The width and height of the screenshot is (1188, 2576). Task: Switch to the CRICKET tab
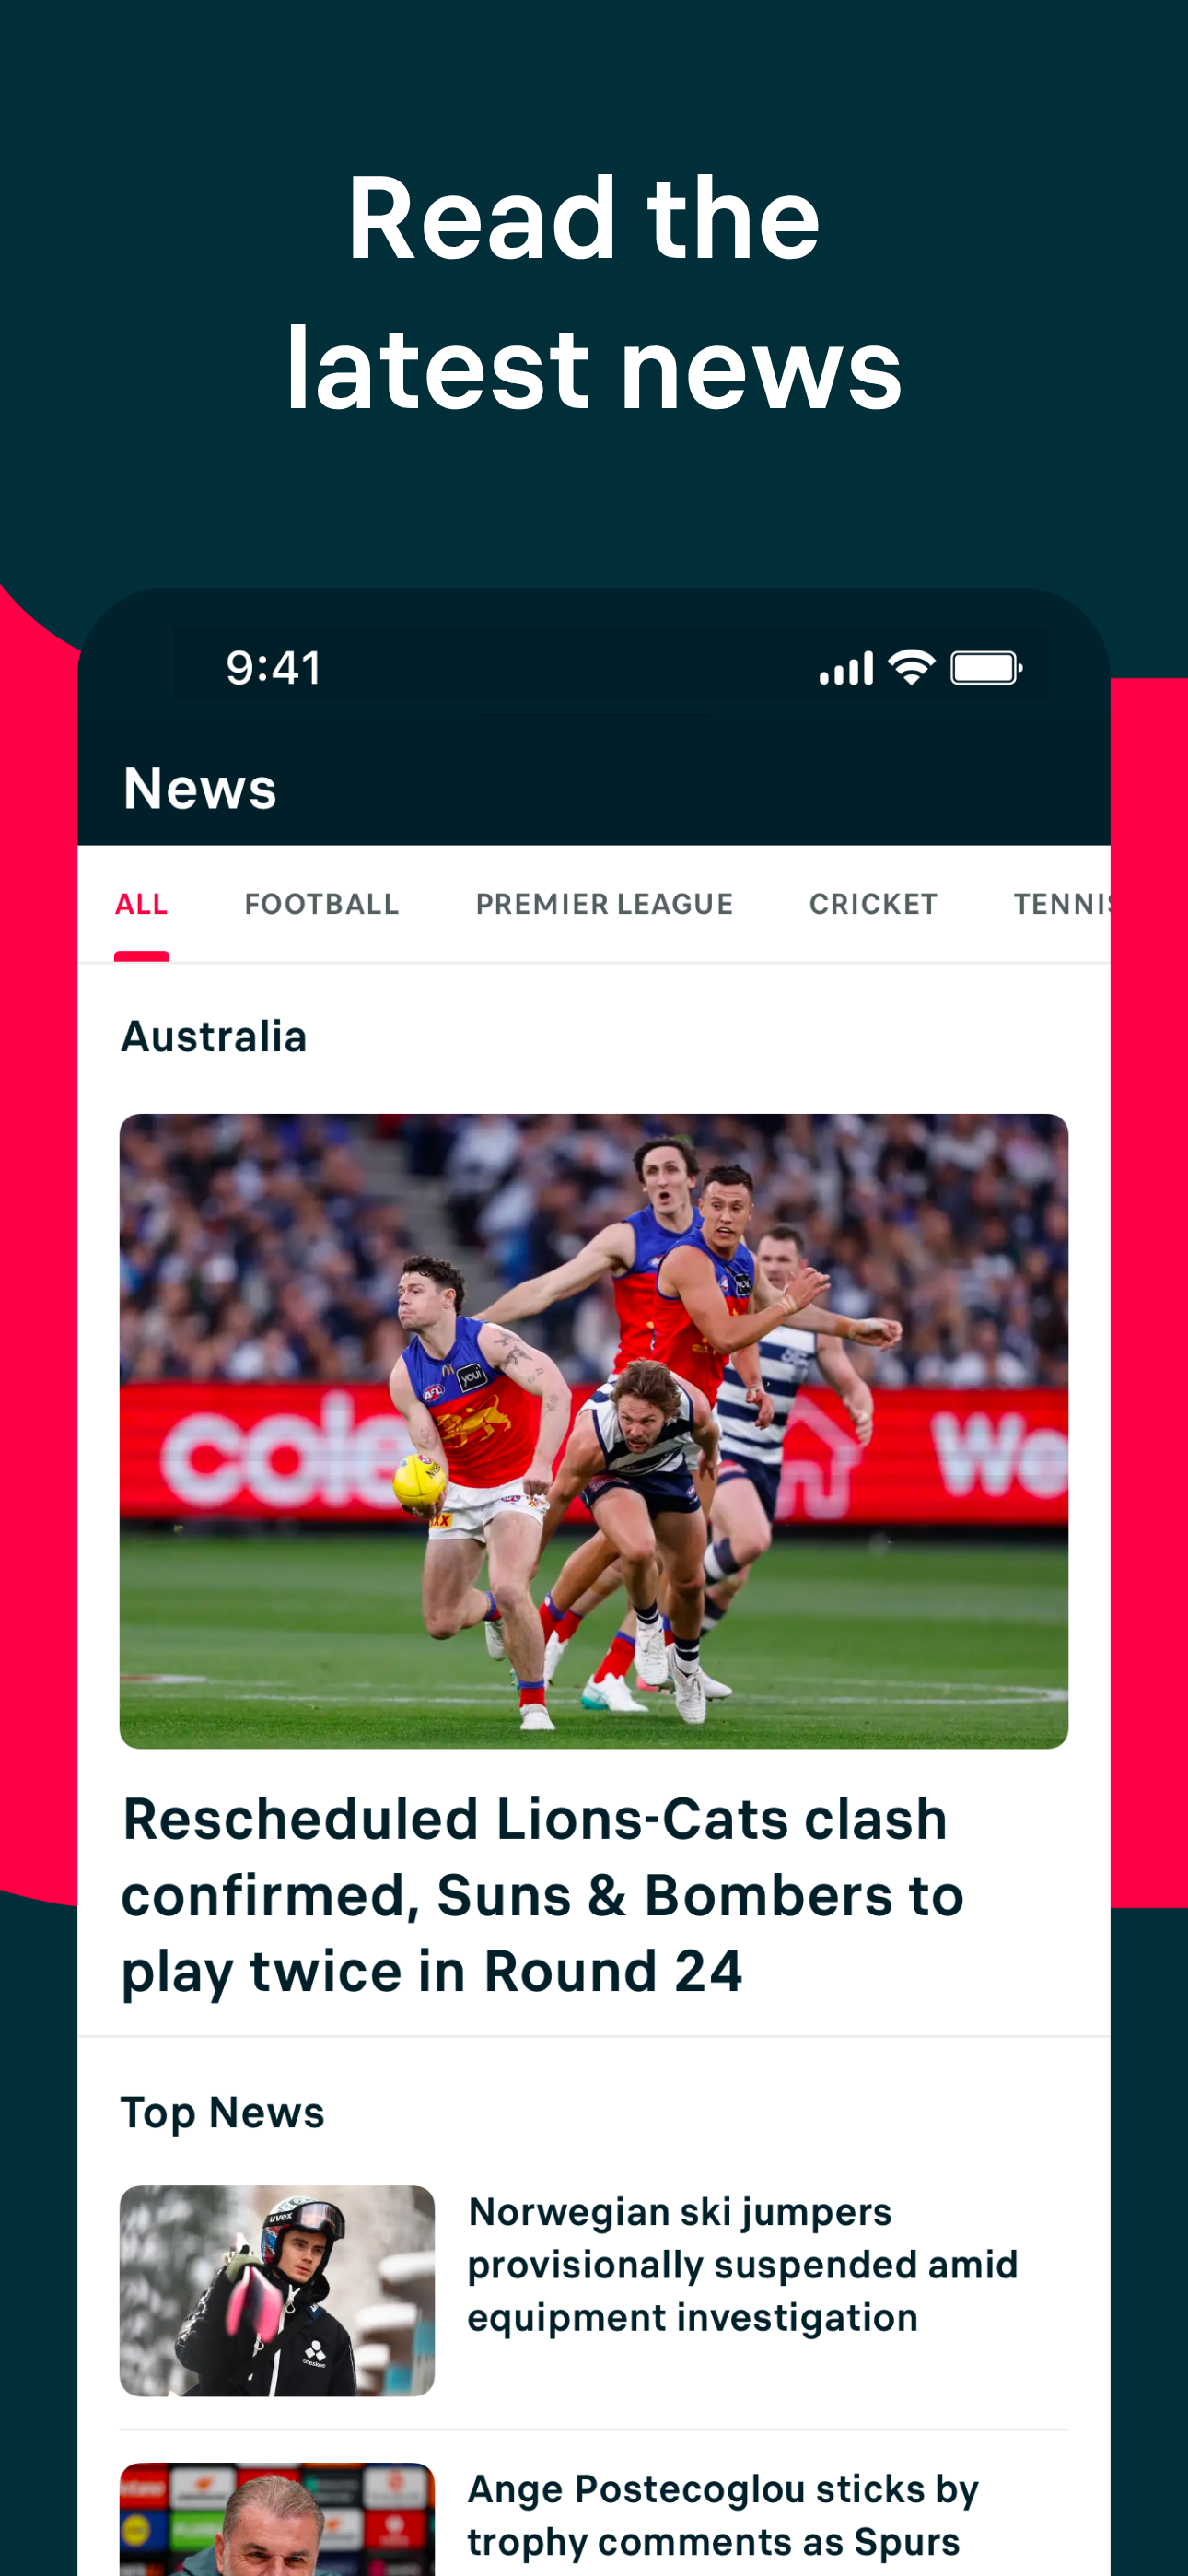(873, 904)
